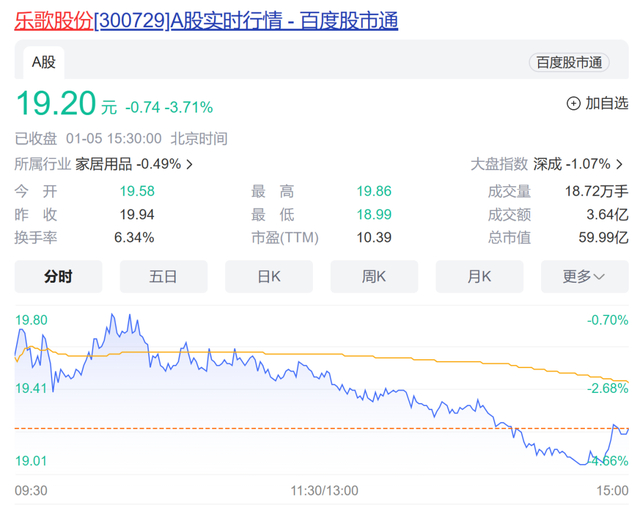
Task: Switch to the 月K chart tab
Action: click(480, 276)
